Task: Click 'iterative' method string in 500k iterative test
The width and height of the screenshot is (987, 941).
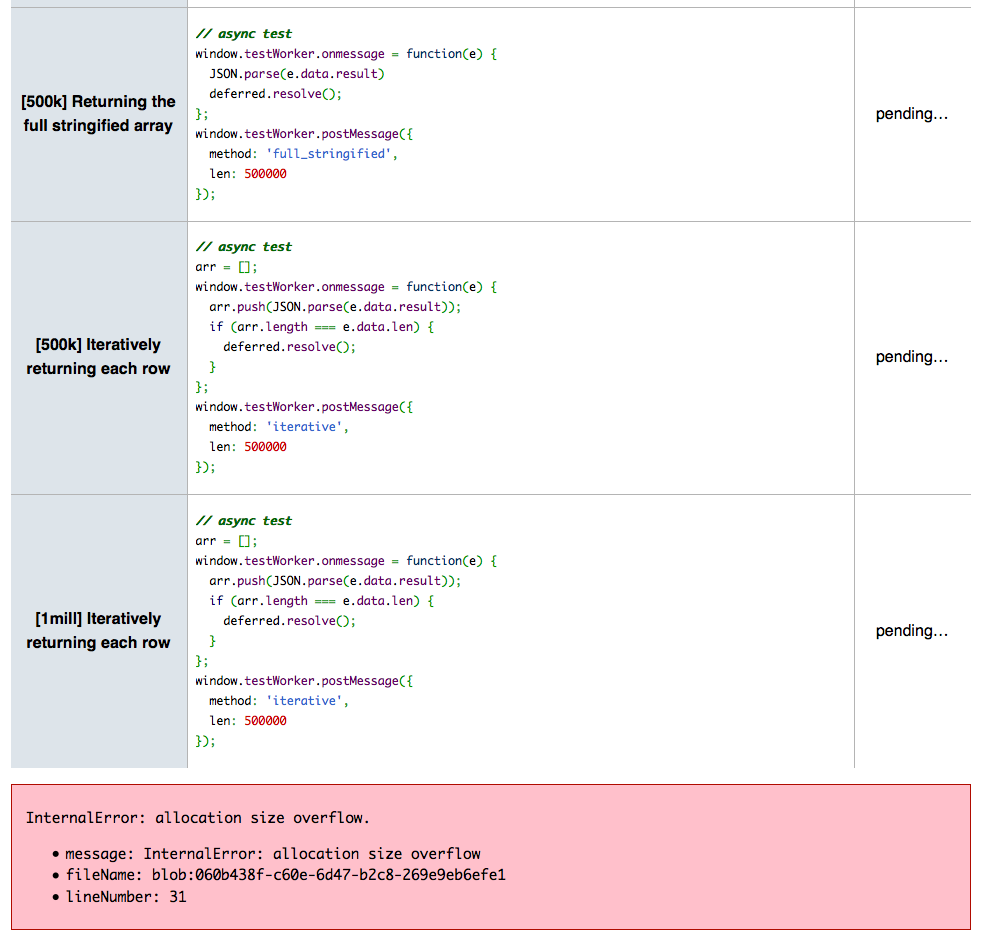Action: point(305,427)
